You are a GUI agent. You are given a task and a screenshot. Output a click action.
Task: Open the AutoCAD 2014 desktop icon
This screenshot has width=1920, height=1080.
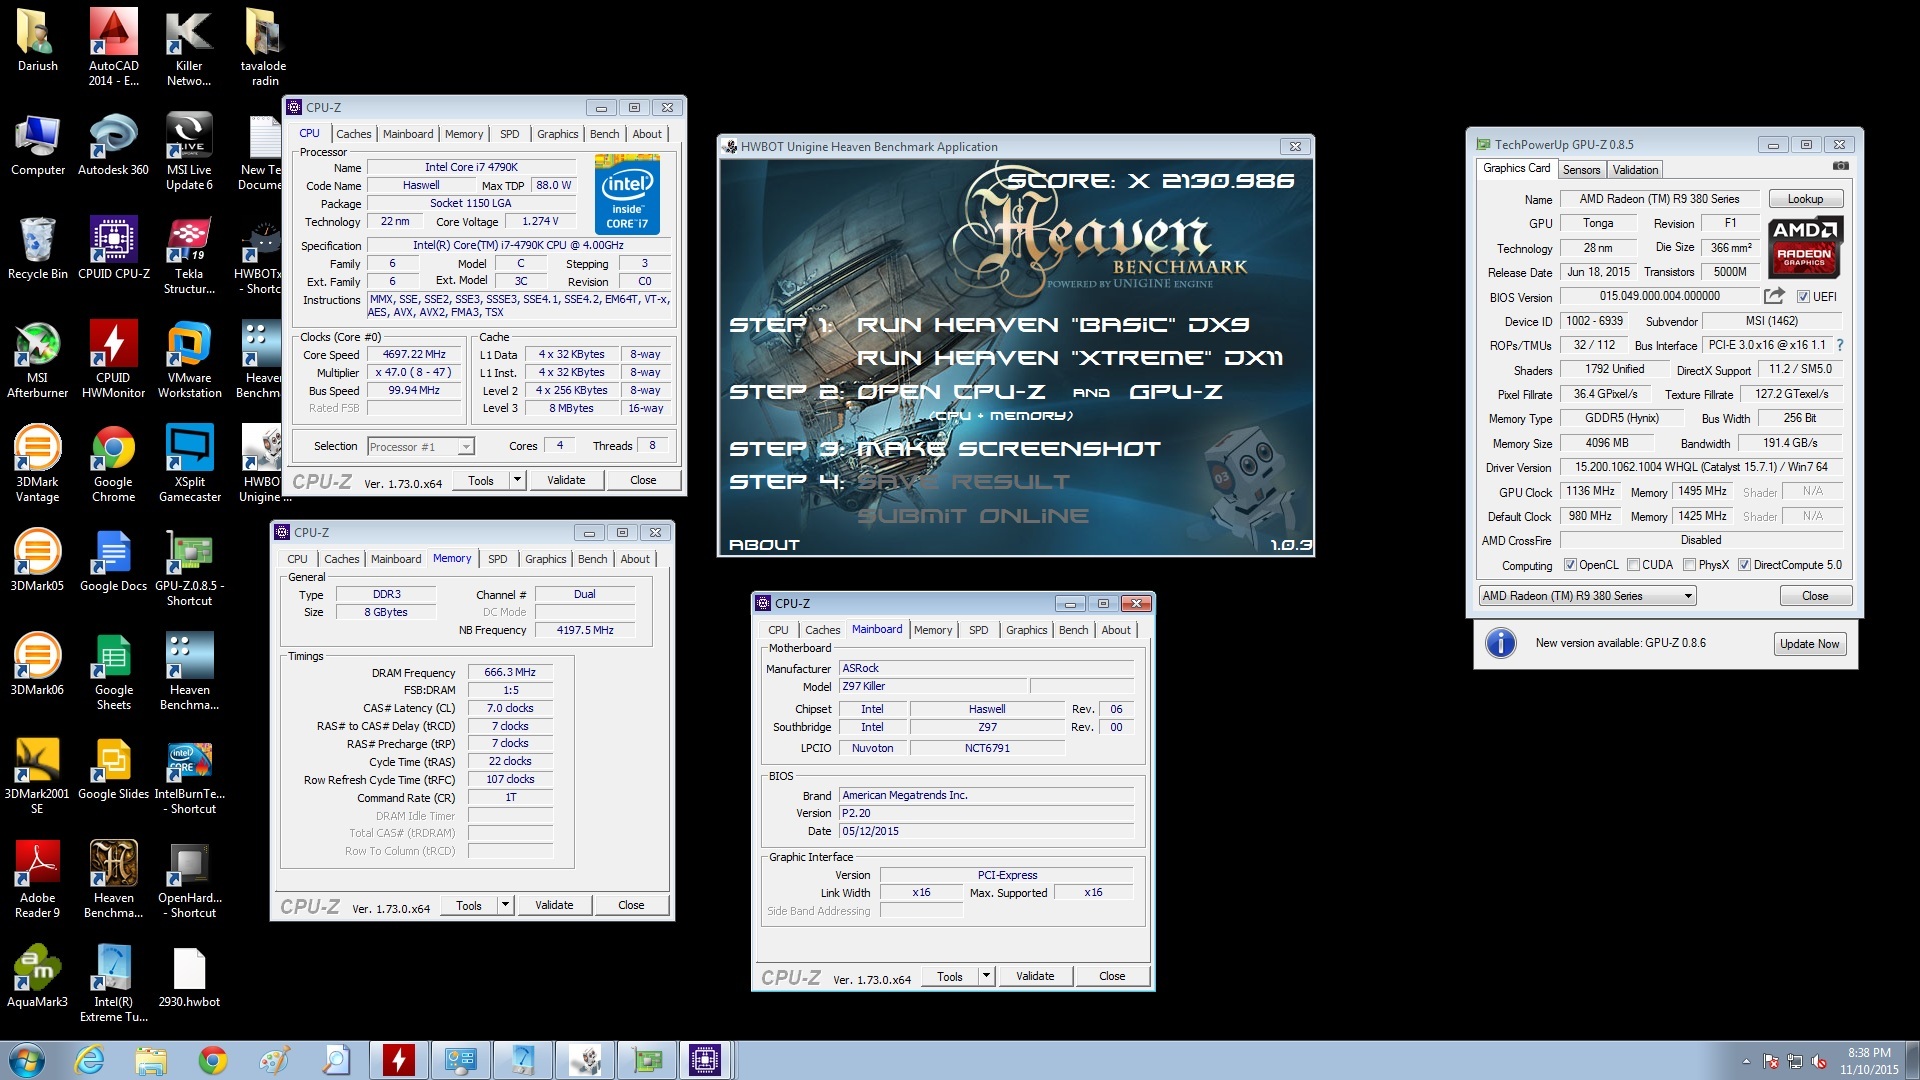coord(113,47)
